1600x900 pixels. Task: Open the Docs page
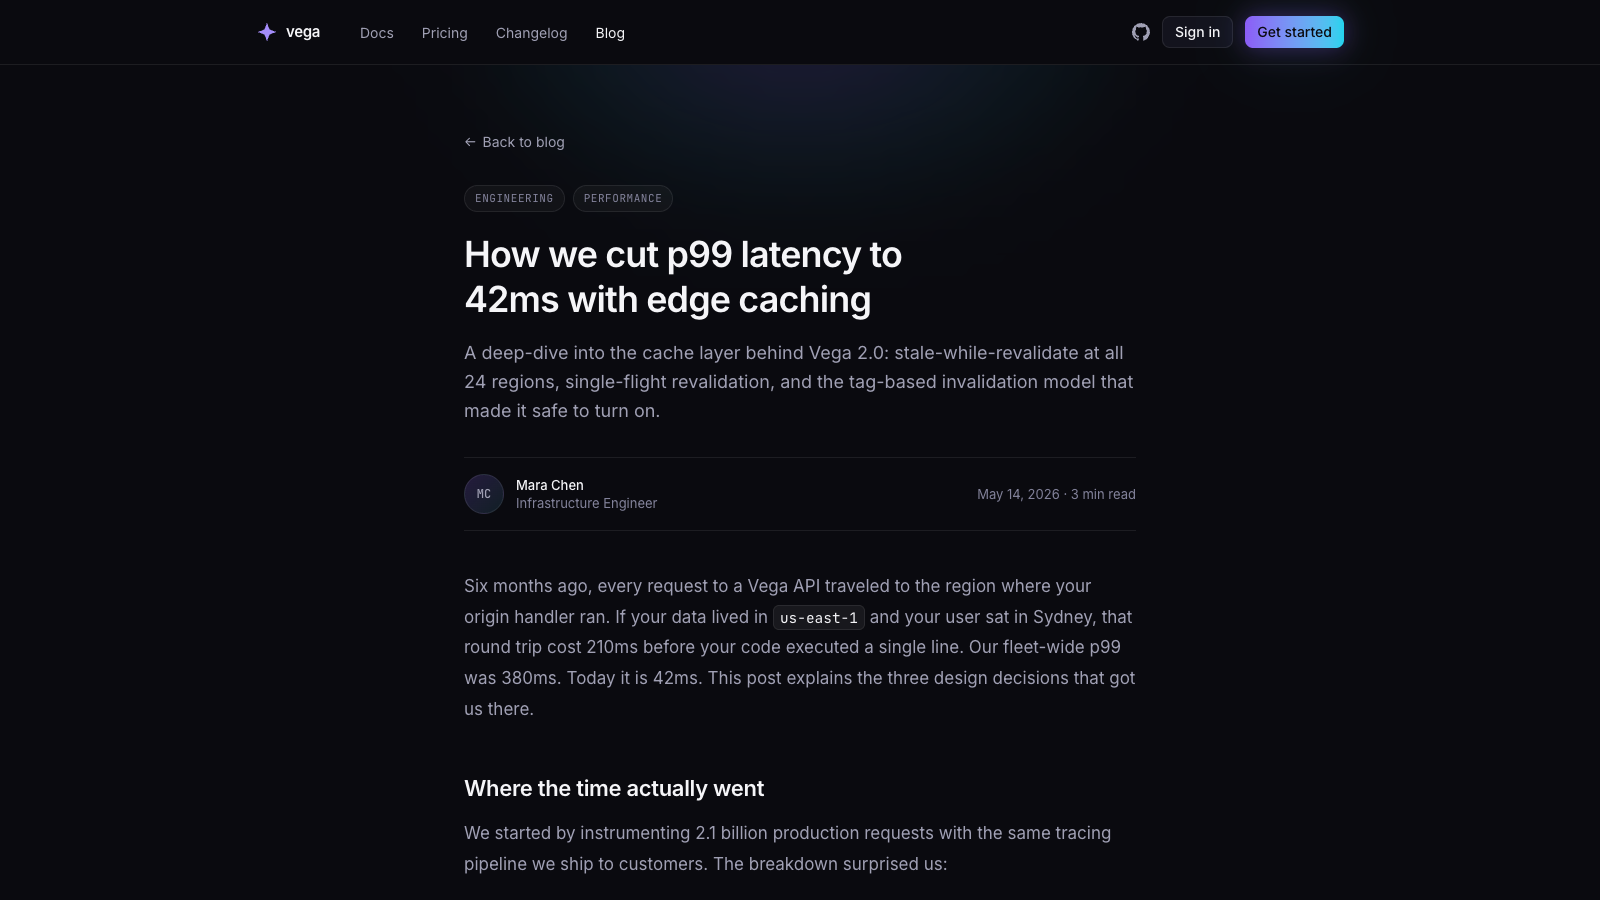(377, 33)
